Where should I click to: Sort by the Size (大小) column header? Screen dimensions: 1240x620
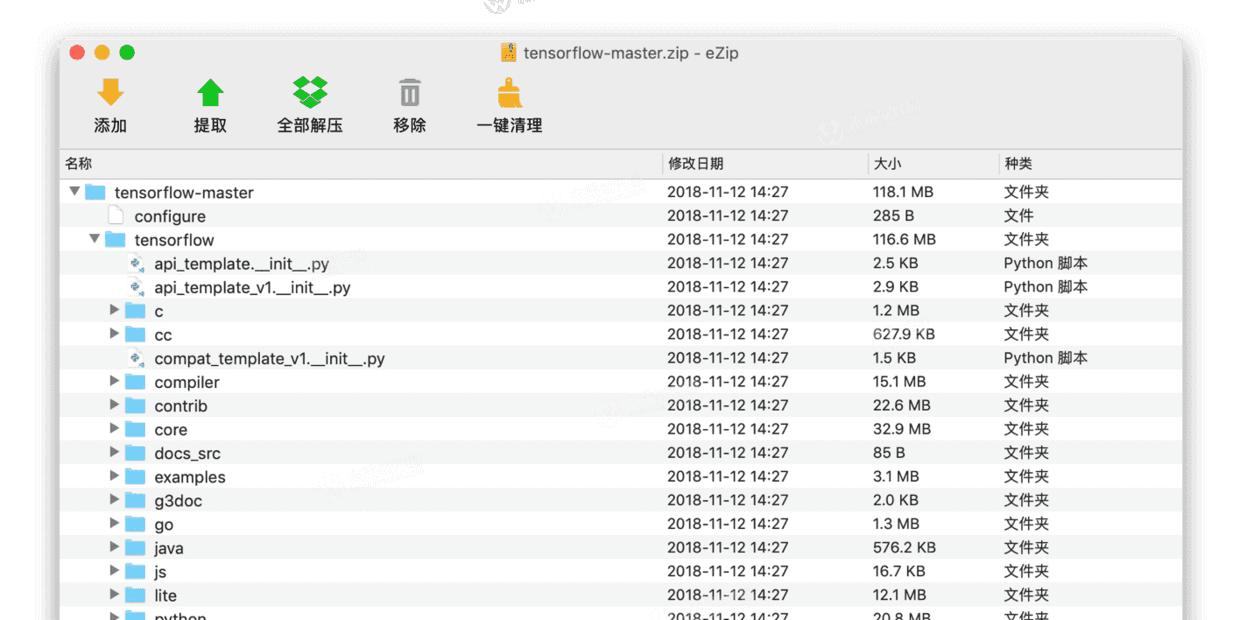[x=934, y=164]
